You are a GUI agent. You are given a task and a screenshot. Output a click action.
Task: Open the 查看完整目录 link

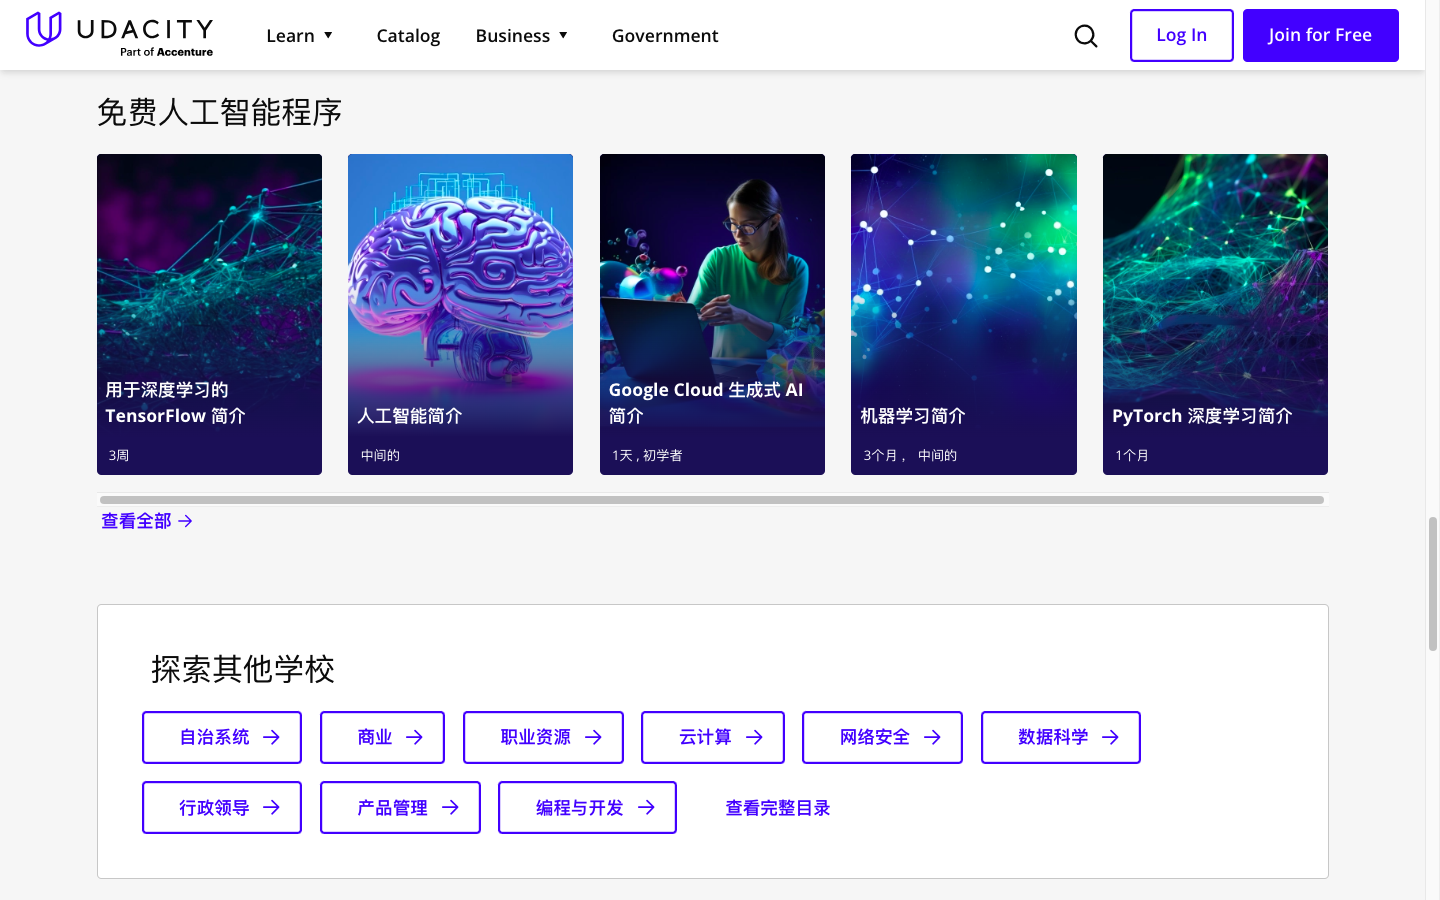(778, 808)
